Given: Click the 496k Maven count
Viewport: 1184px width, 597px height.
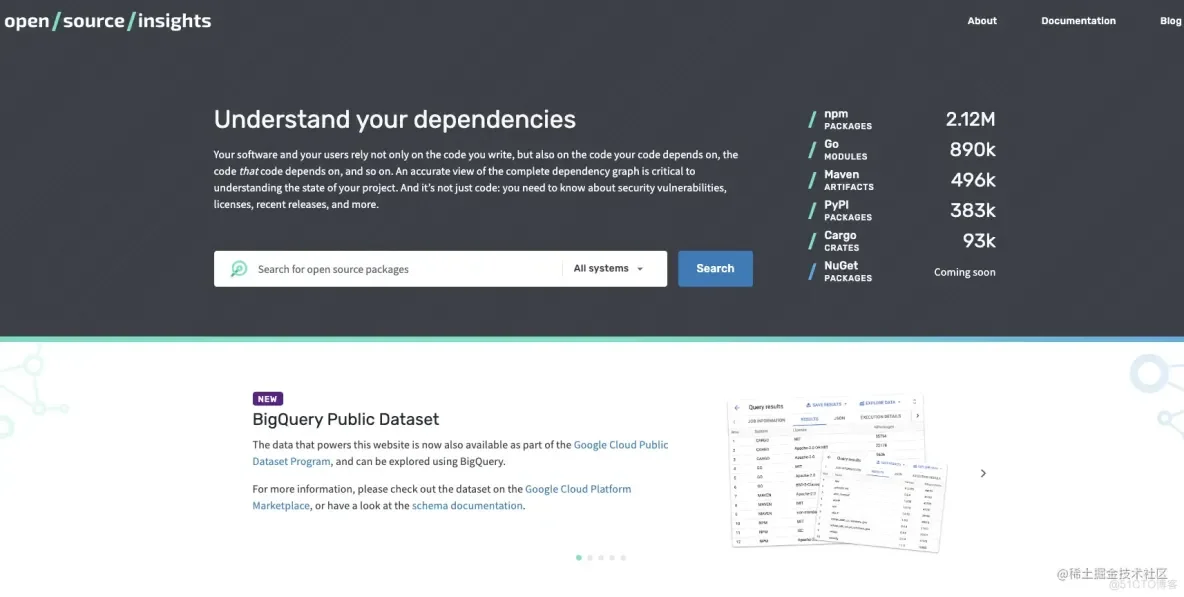Looking at the screenshot, I should point(973,180).
